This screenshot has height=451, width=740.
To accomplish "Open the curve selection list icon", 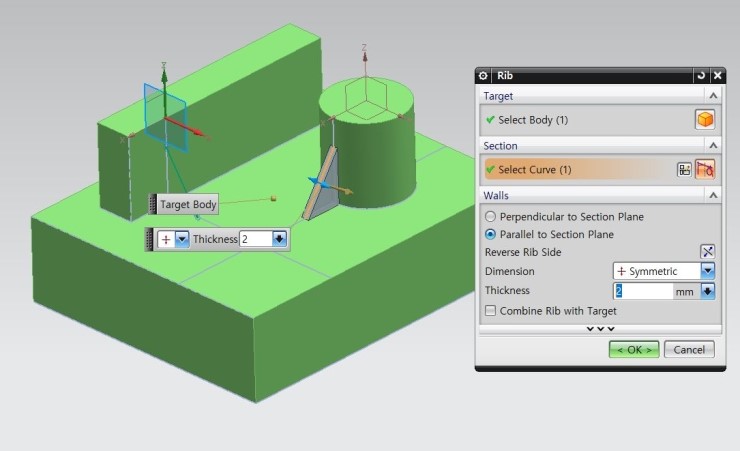I will pos(684,170).
